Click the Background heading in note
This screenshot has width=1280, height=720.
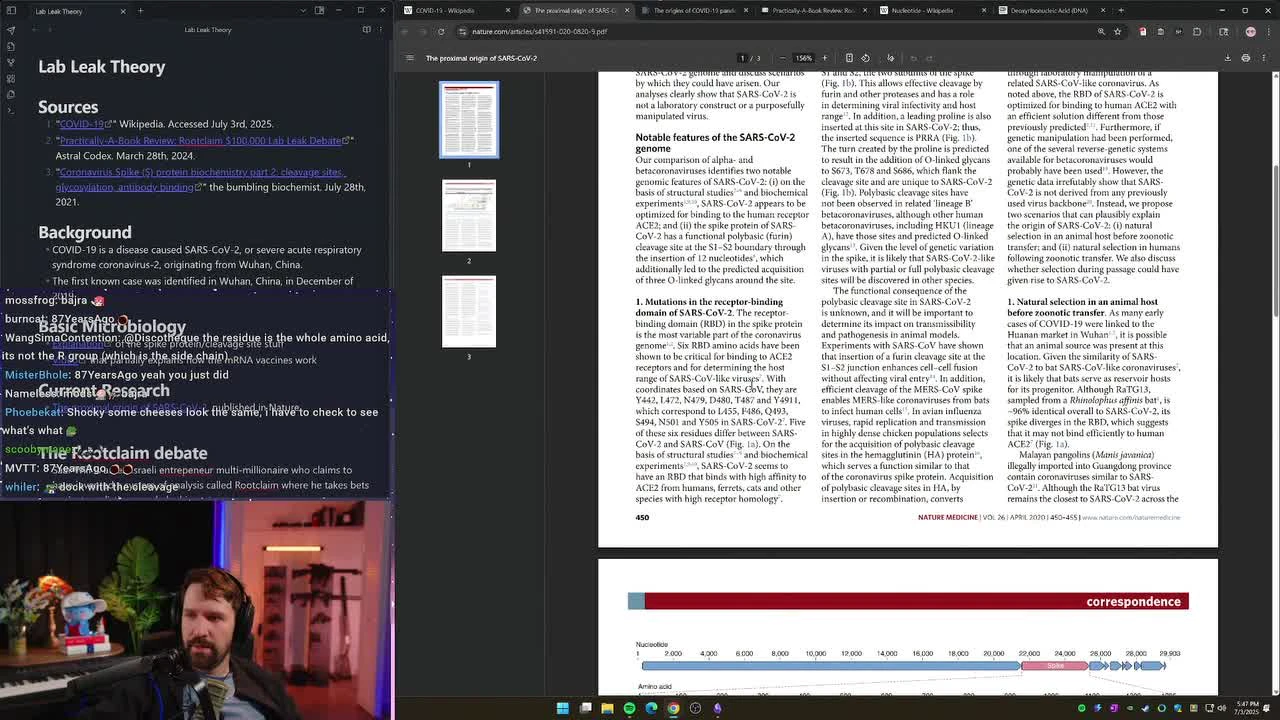85,232
